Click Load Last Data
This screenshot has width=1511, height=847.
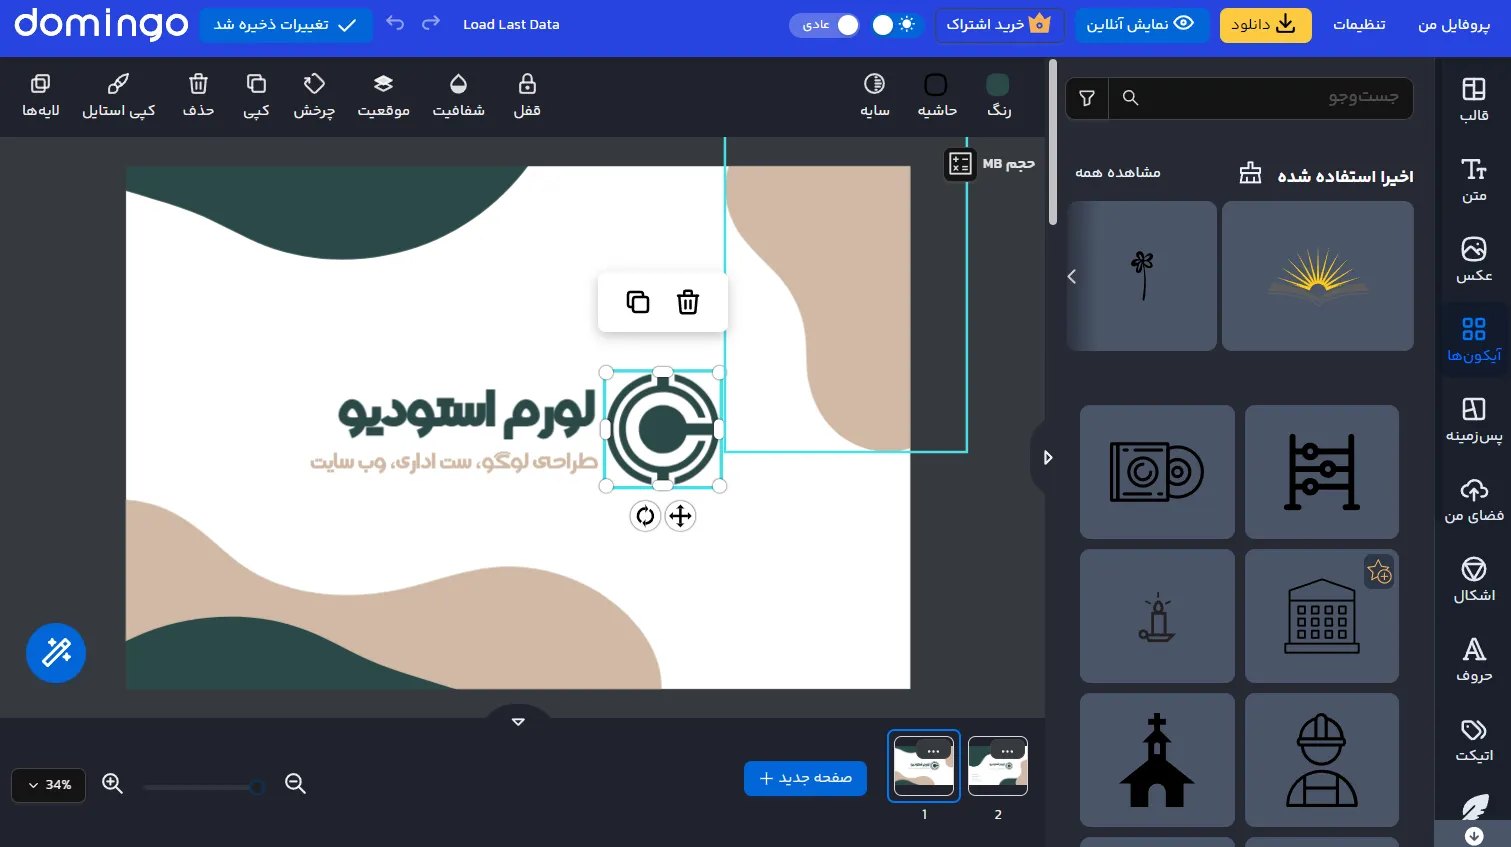coord(511,24)
